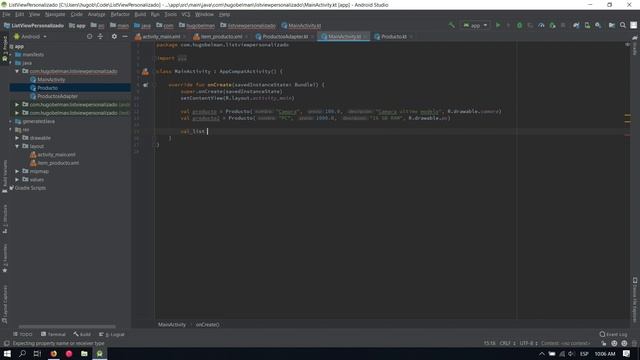Expand the mipmap folder
Viewport: 640px width, 360px height.
(17, 171)
